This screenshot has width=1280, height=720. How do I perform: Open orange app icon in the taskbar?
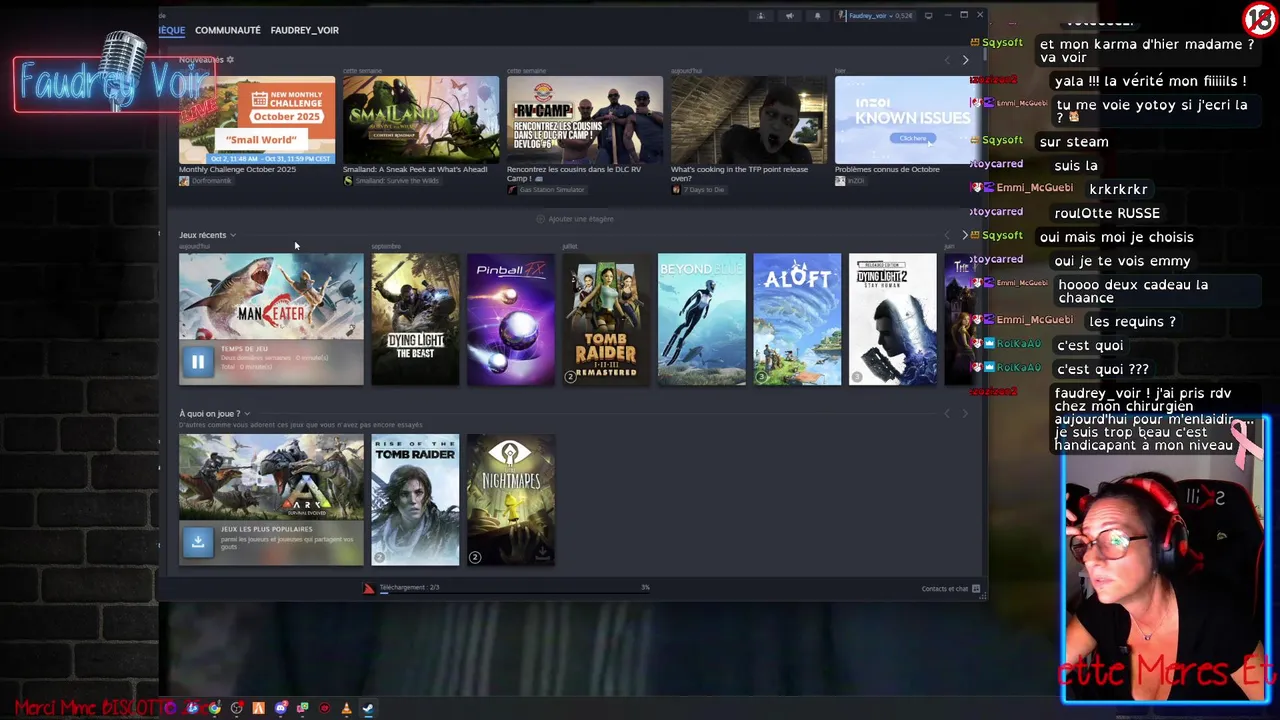coord(259,708)
